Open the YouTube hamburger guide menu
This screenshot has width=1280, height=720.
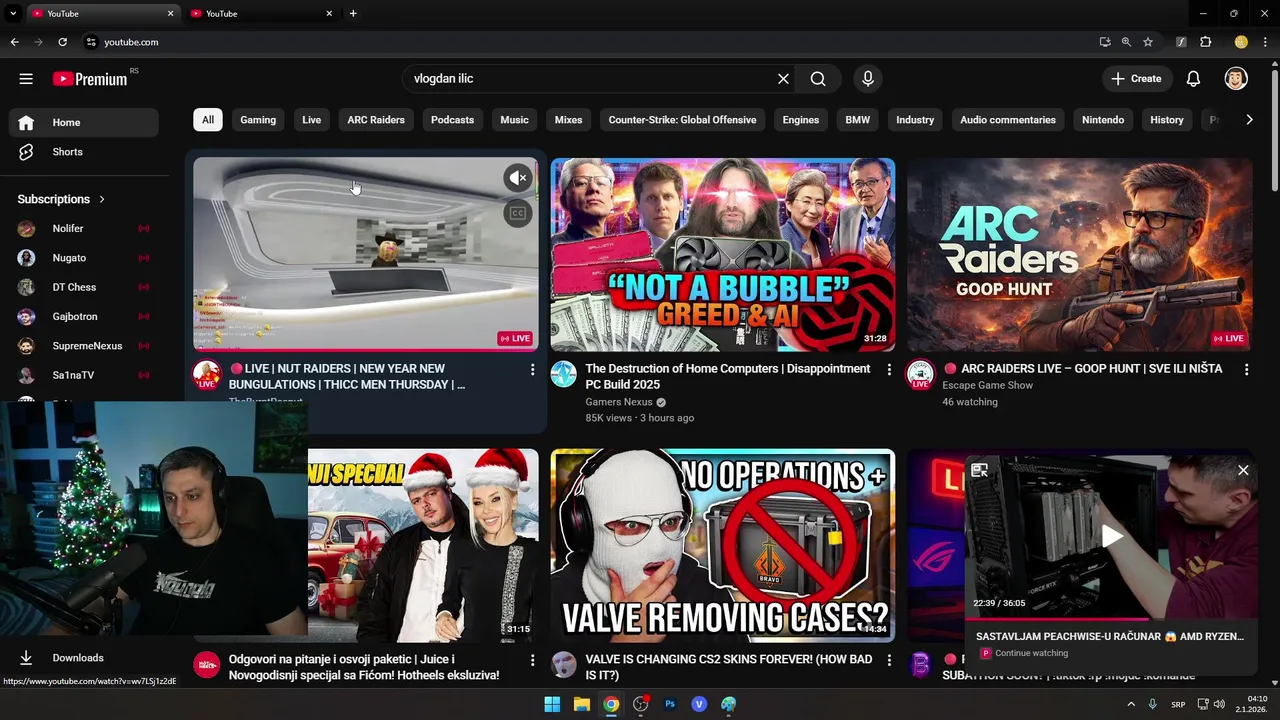tap(26, 79)
